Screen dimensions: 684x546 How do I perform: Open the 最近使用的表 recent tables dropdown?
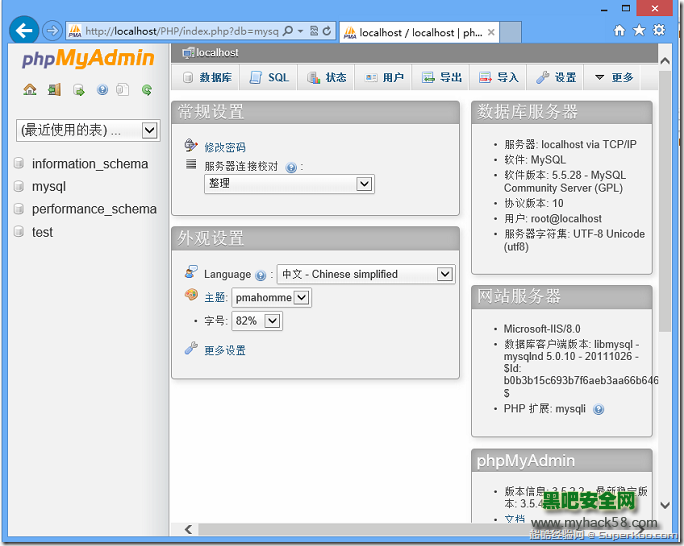pos(88,130)
